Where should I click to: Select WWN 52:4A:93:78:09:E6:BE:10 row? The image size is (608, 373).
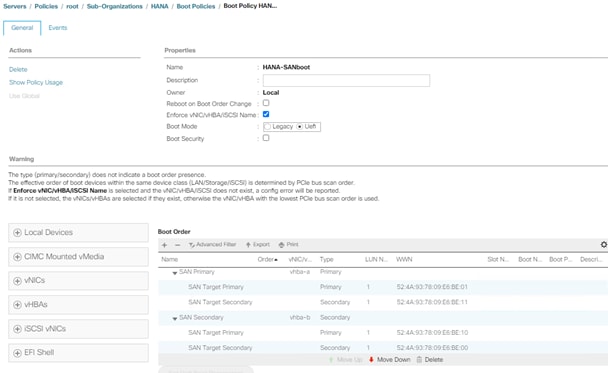coord(383,333)
